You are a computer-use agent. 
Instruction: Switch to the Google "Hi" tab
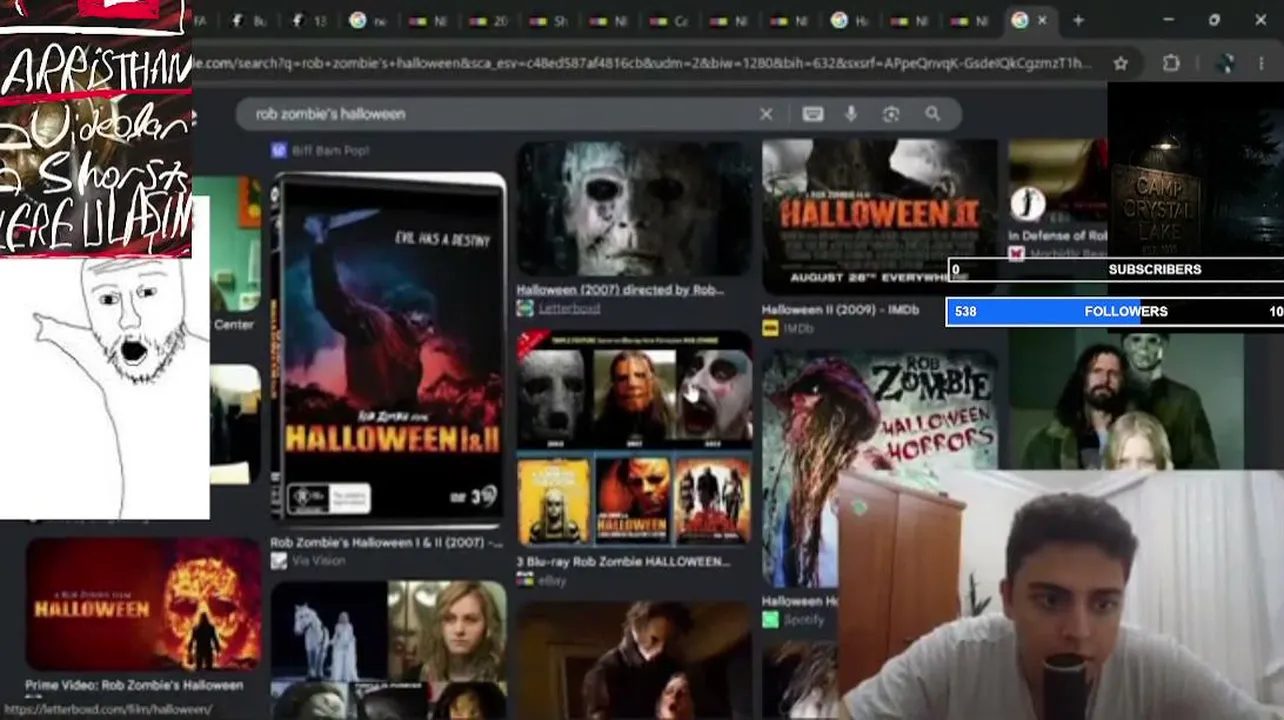pyautogui.click(x=850, y=20)
